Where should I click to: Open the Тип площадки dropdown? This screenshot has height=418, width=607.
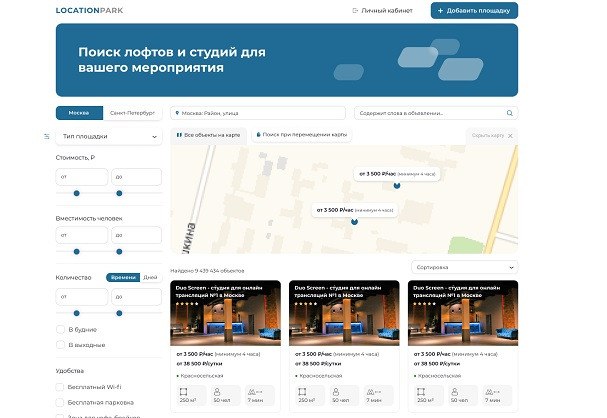109,137
